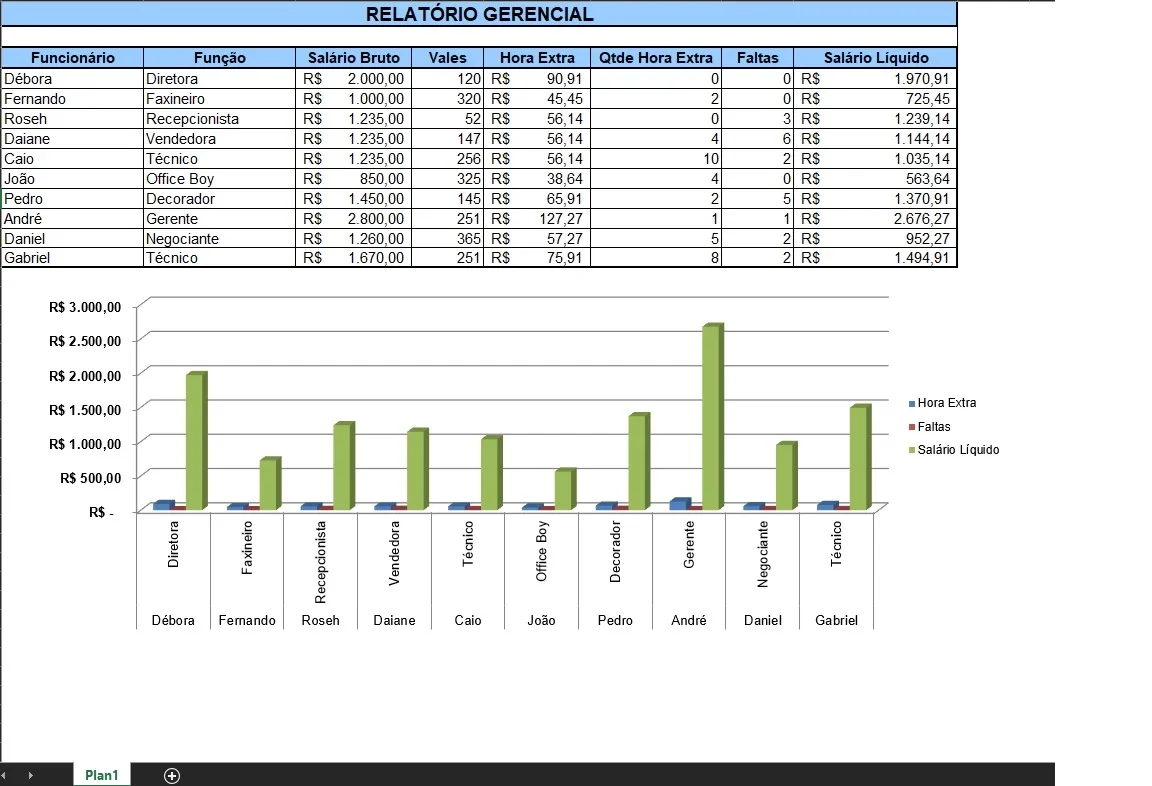The image size is (1152, 786).
Task: Select the Diretora function cell in table
Action: point(220,79)
